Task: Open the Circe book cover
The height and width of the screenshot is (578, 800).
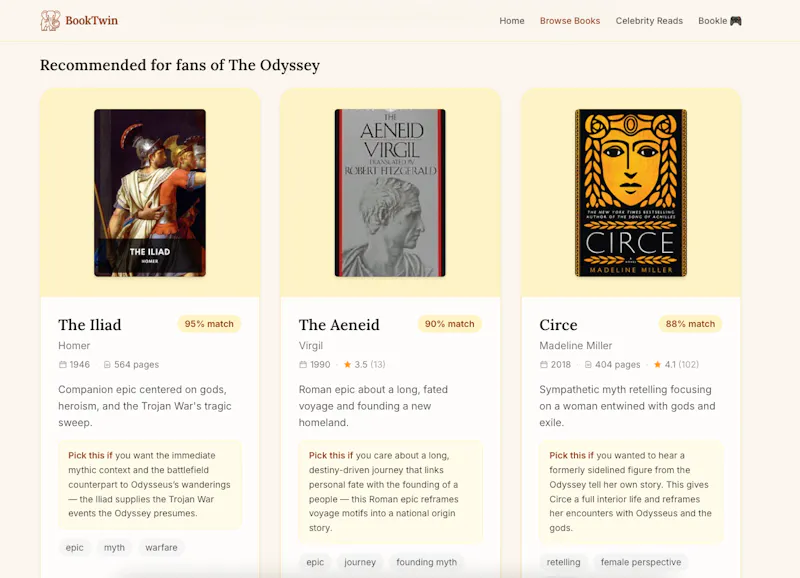Action: click(631, 193)
